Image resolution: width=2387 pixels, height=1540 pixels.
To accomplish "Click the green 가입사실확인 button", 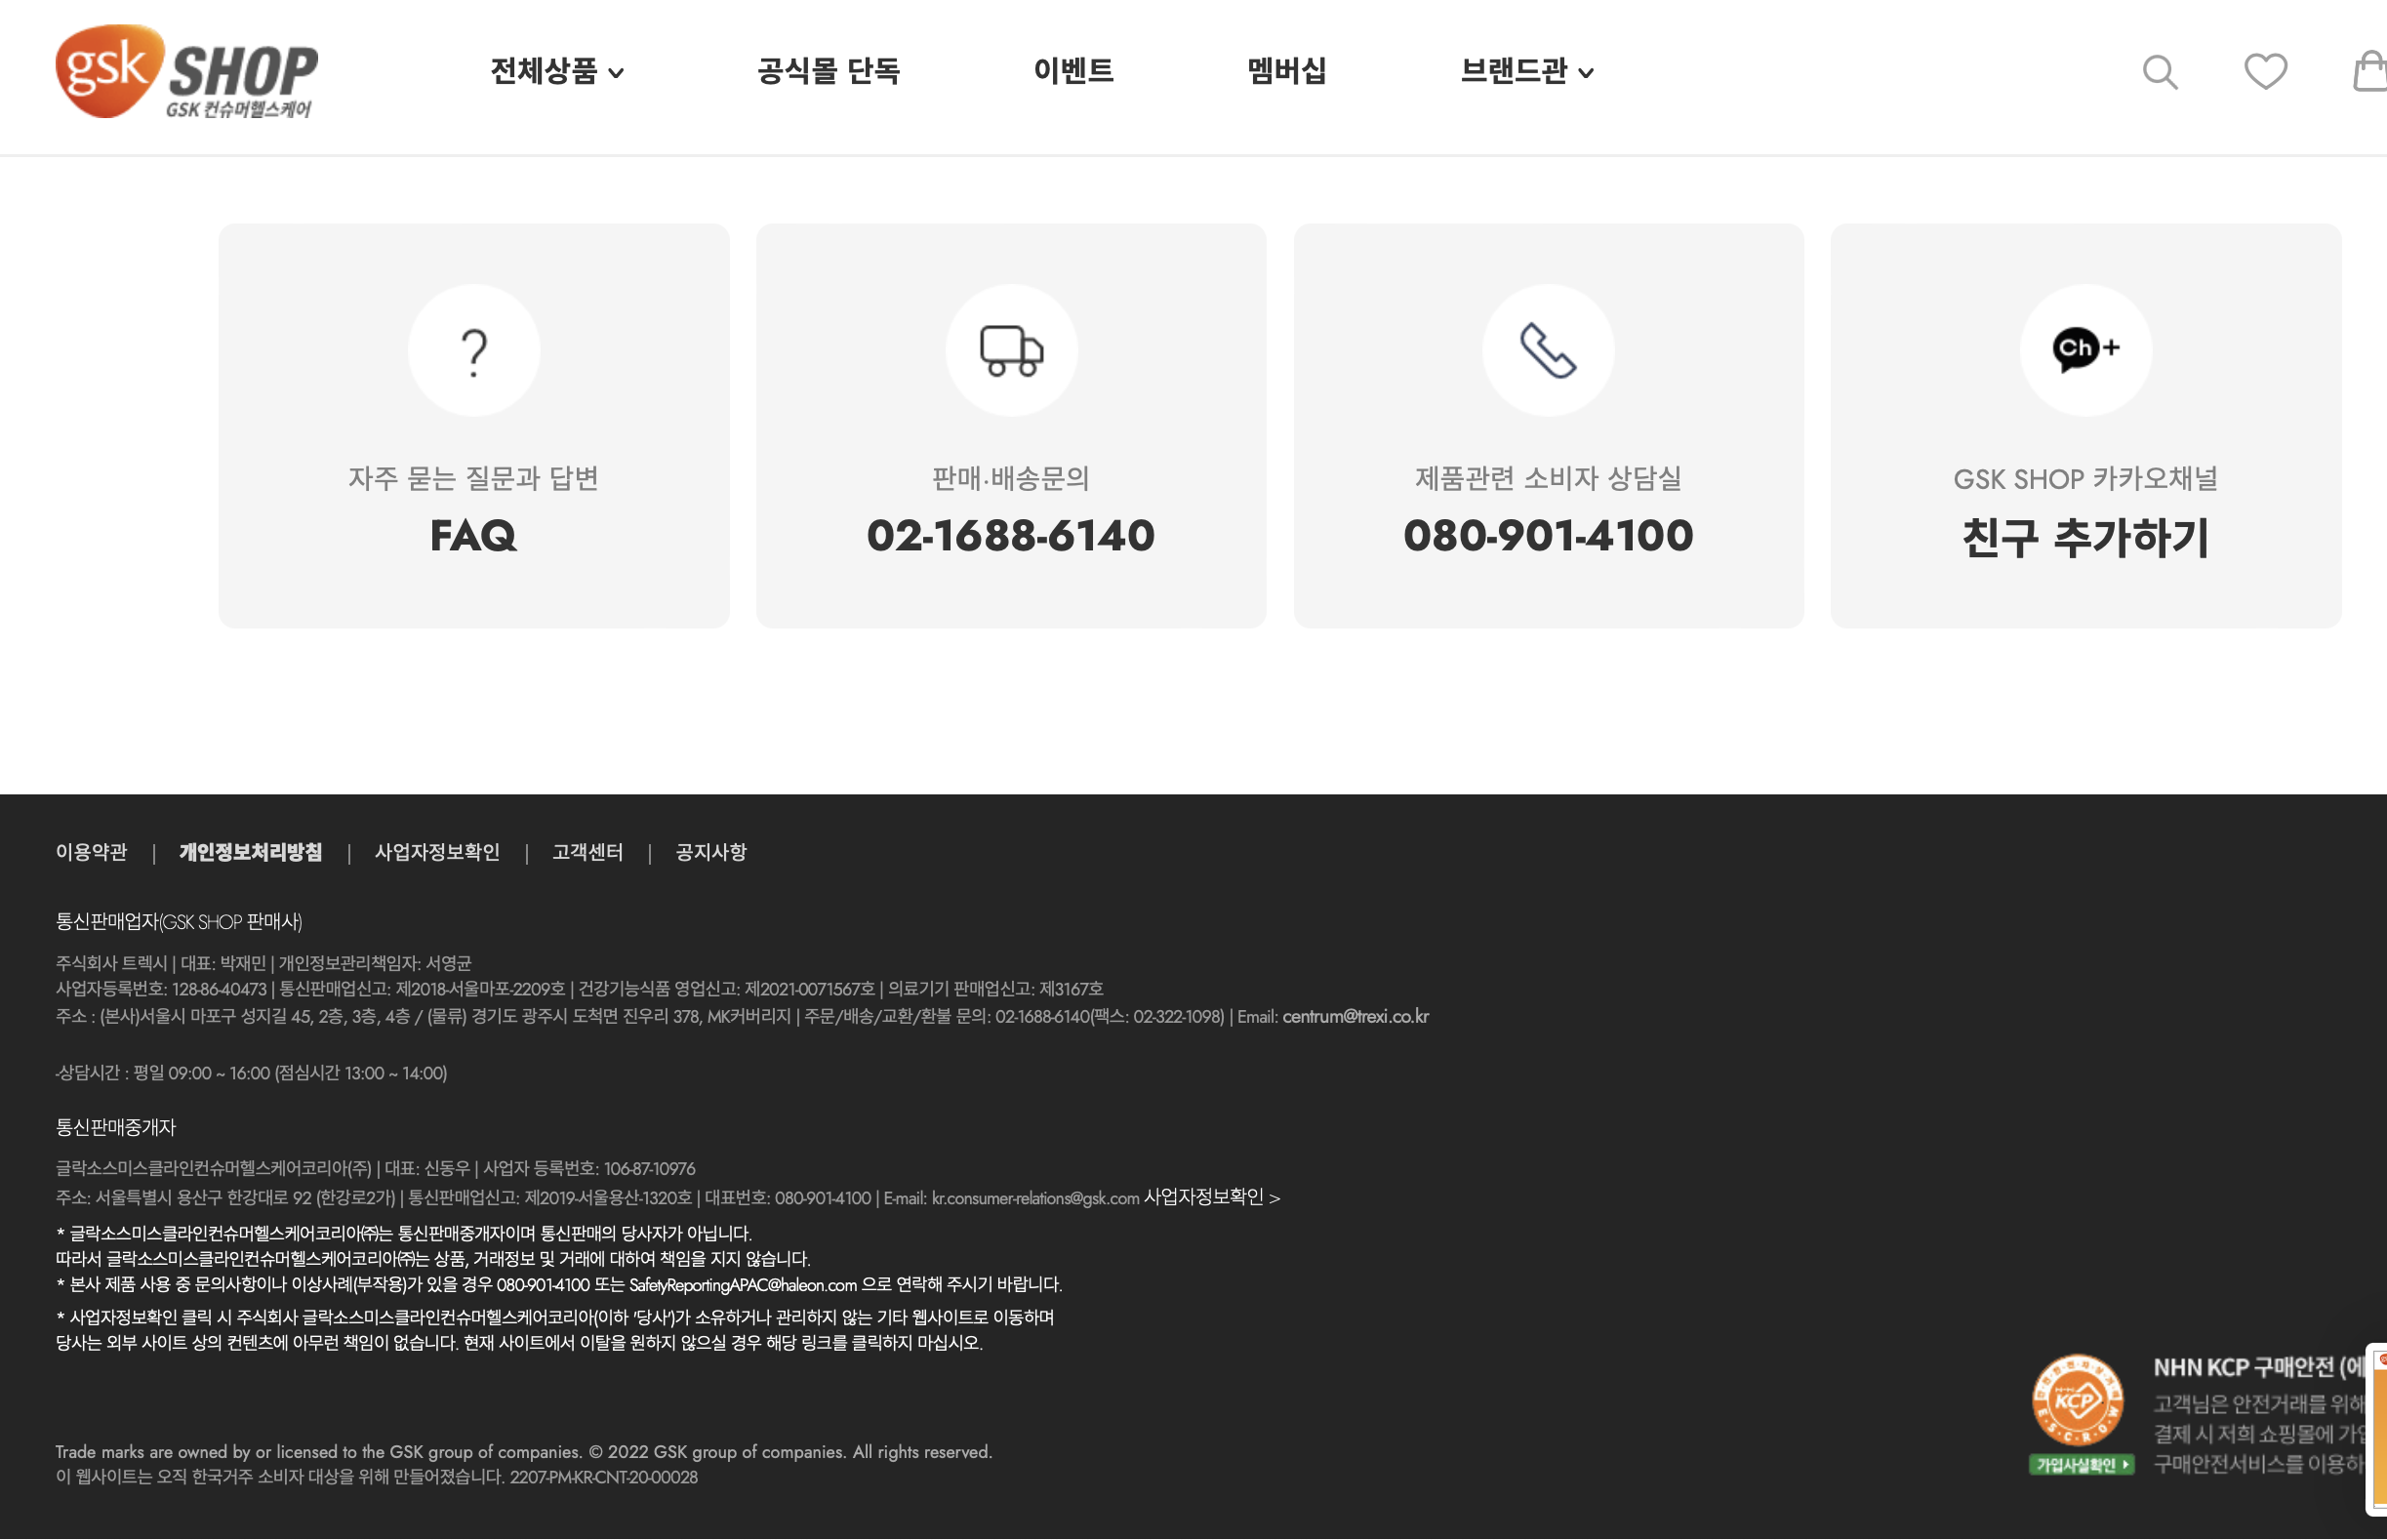I will 2081,1465.
